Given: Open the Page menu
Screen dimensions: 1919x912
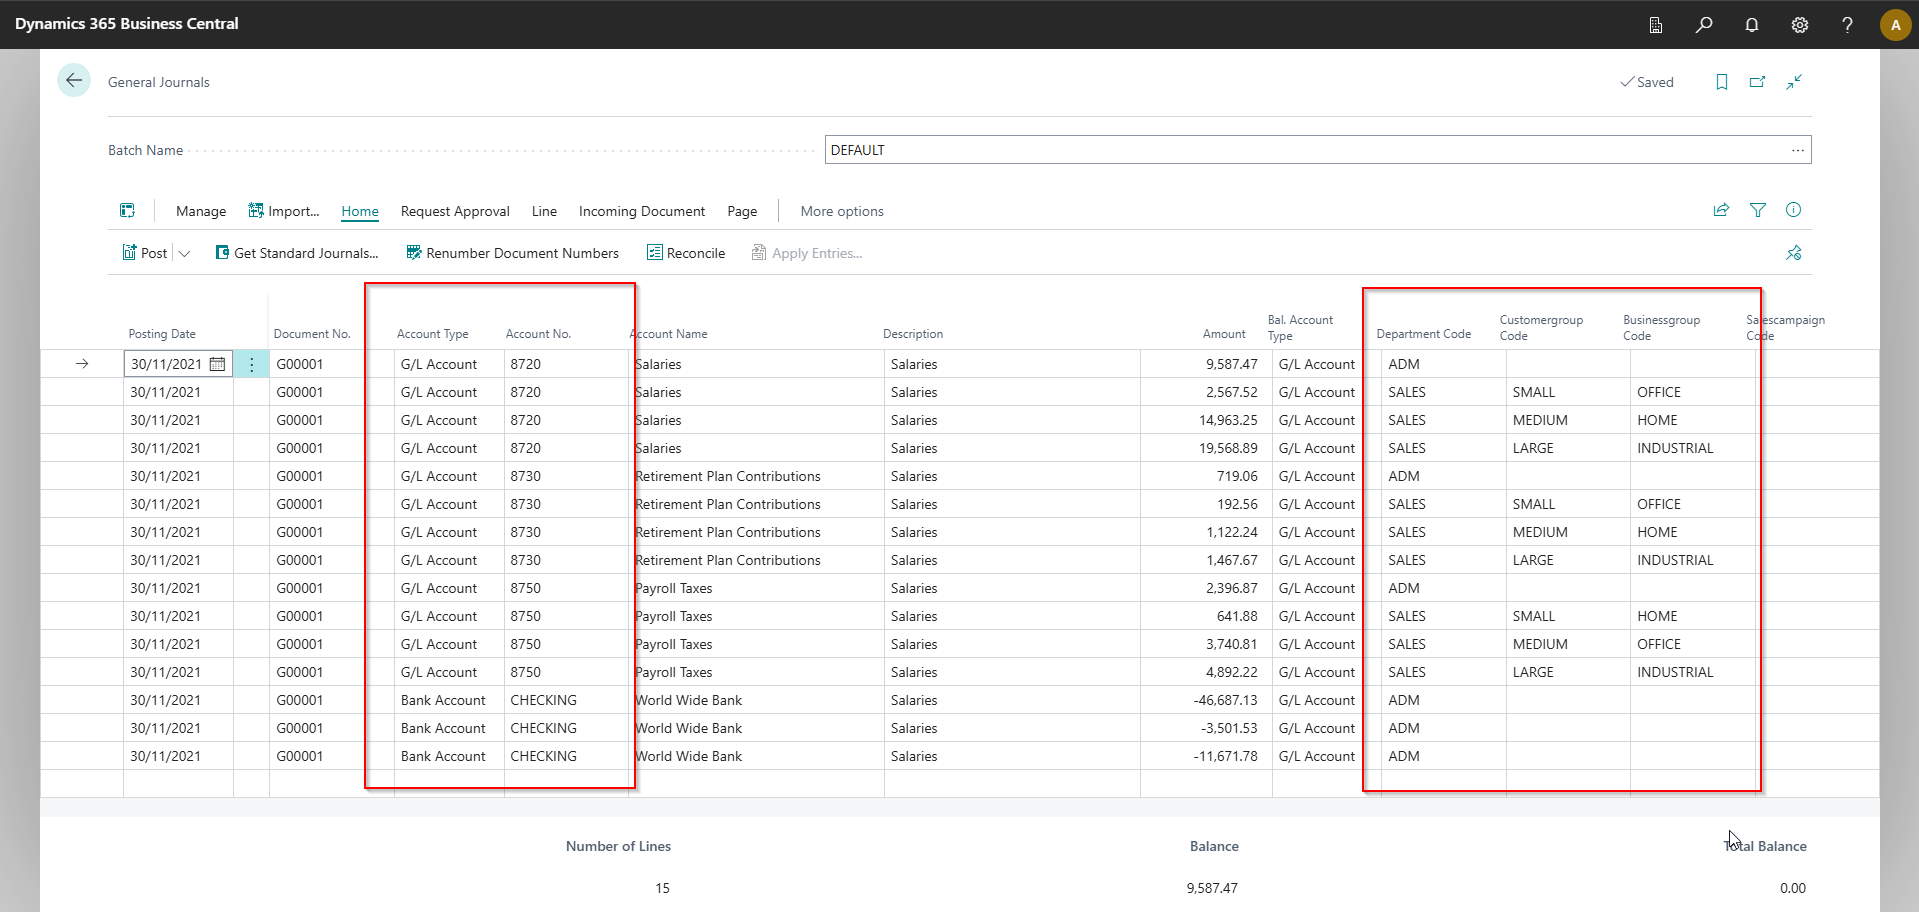Looking at the screenshot, I should [742, 211].
